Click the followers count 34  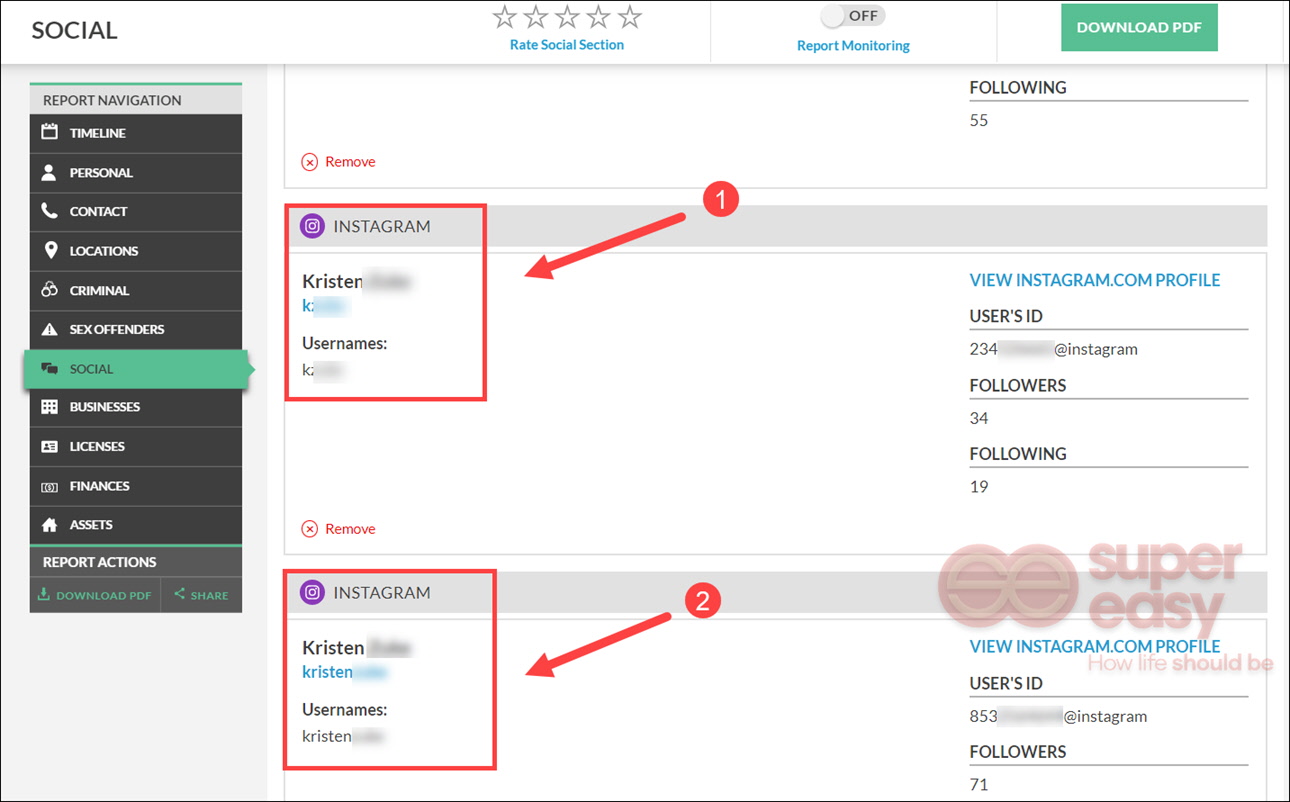(x=979, y=418)
